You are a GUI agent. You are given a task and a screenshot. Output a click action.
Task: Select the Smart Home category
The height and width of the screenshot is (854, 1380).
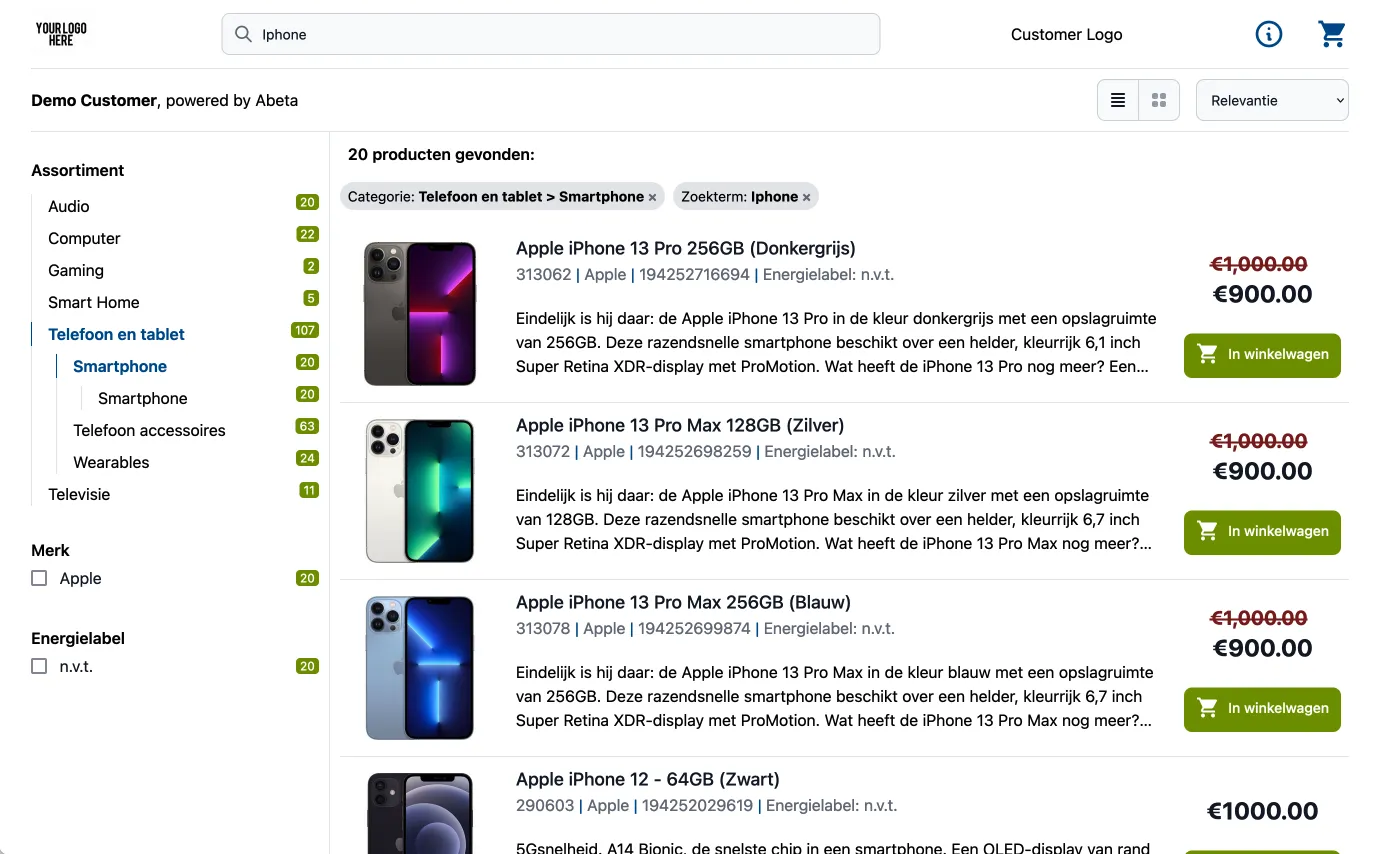pos(94,302)
